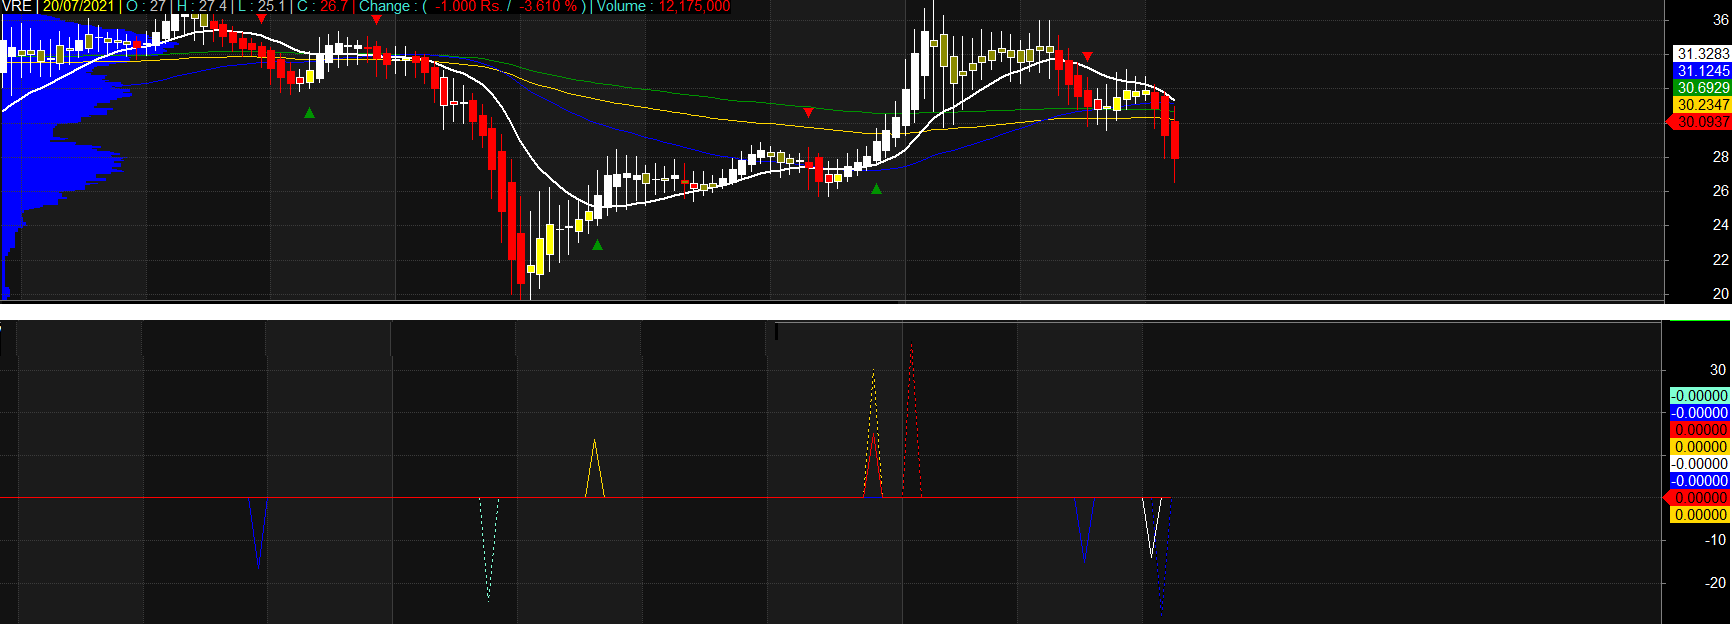Select the green 30.6929 price label
This screenshot has height=624, width=1732.
pos(1702,88)
